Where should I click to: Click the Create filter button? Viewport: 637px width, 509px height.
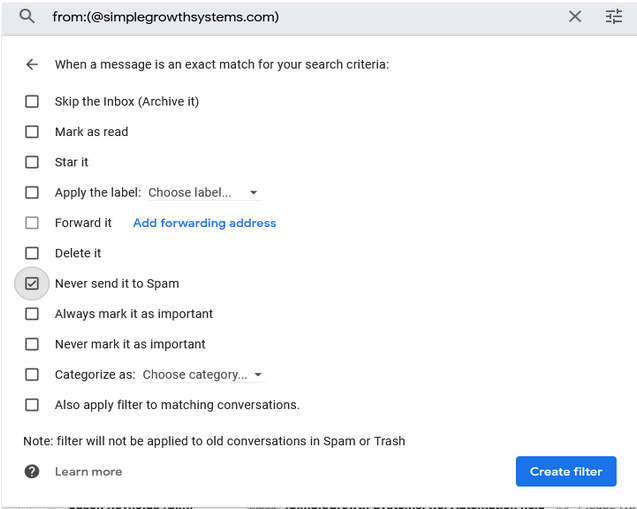(x=566, y=471)
